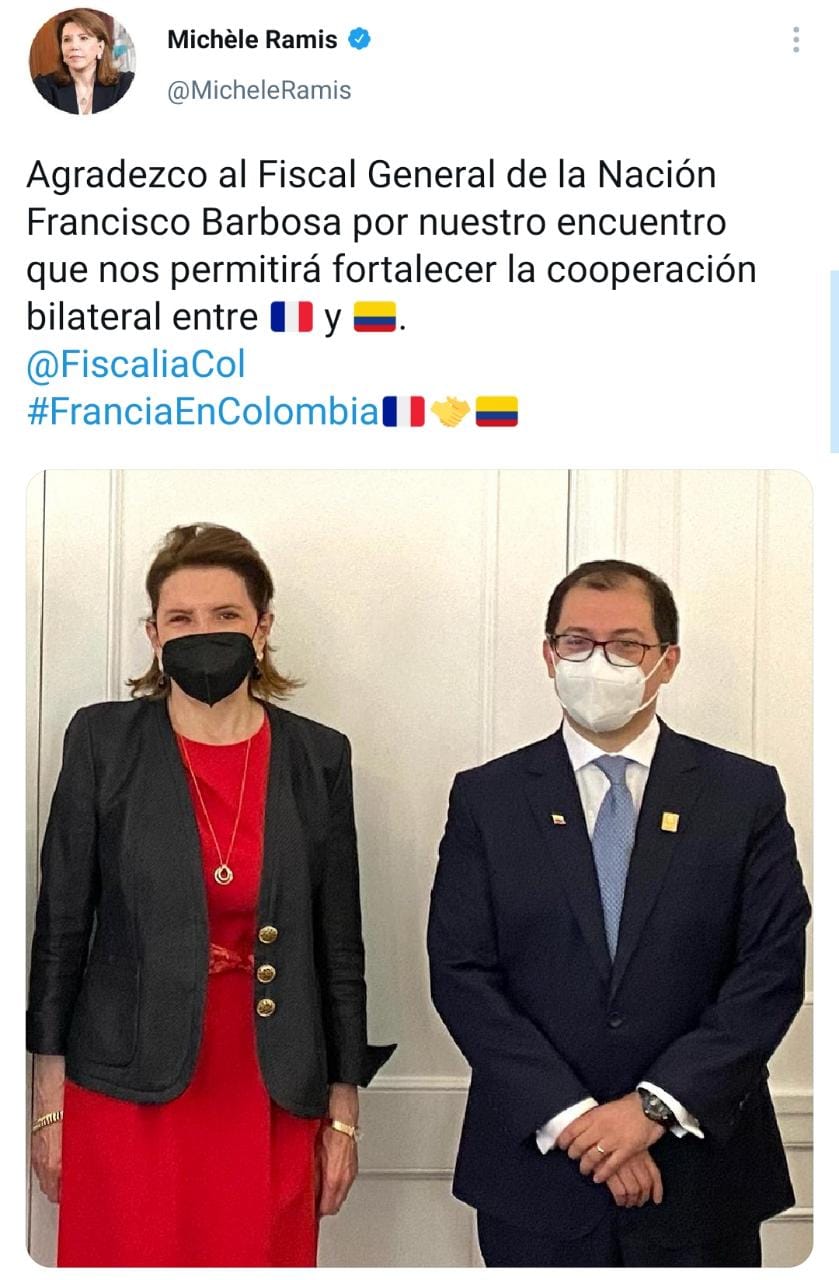Click French flag emoji after 'entre'
Image resolution: width=839 pixels, height=1280 pixels.
point(291,318)
